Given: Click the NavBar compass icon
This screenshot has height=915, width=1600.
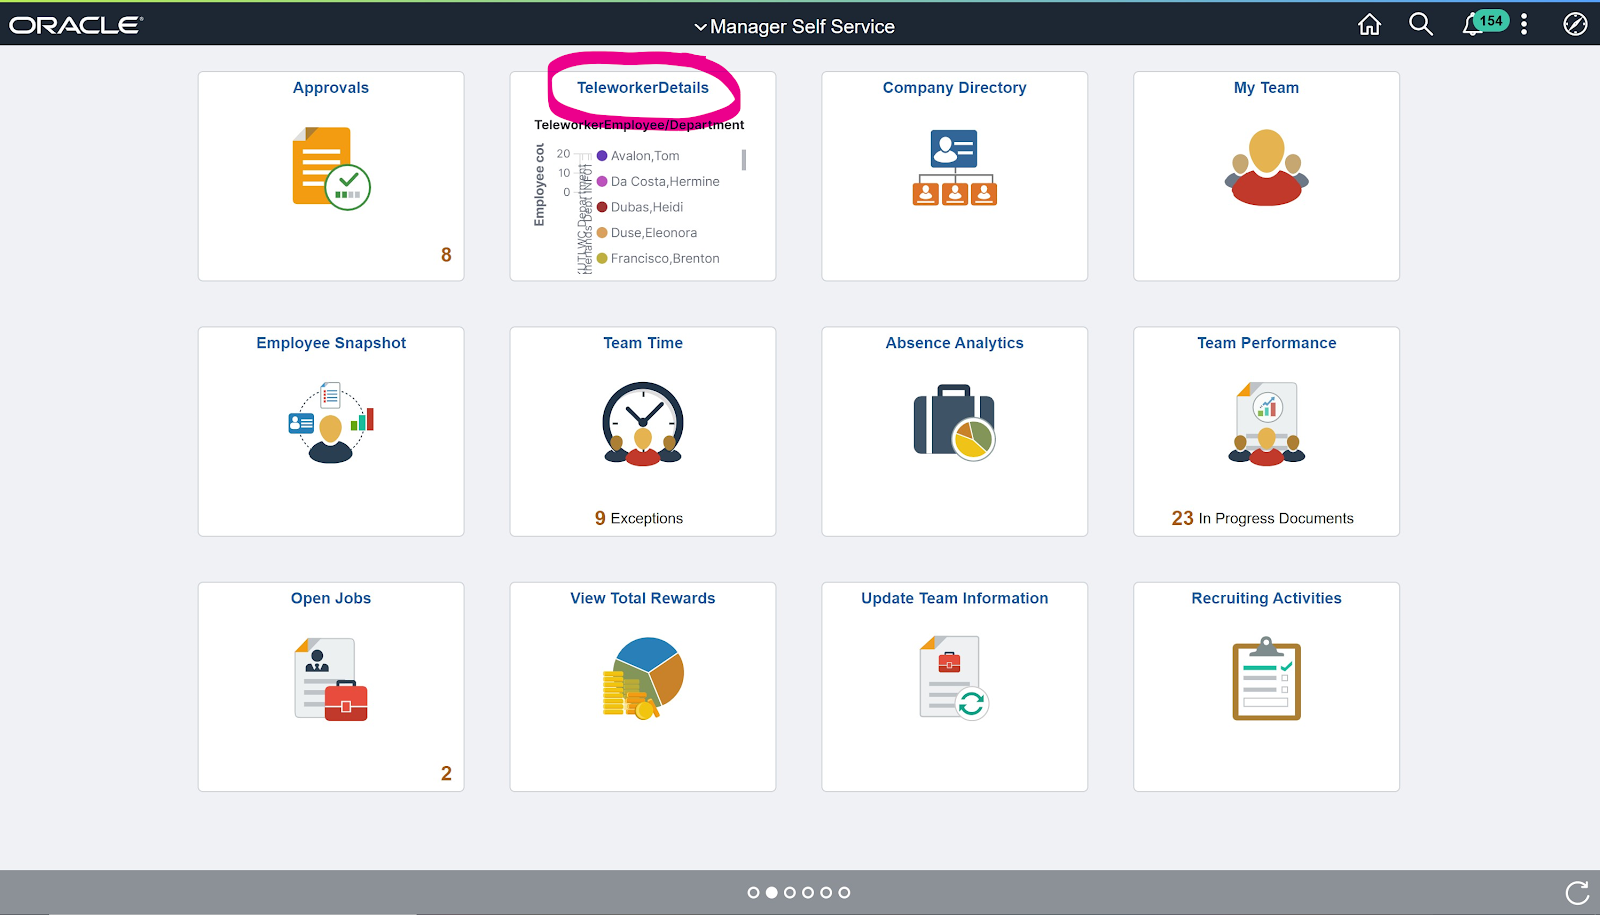Looking at the screenshot, I should coord(1575,24).
